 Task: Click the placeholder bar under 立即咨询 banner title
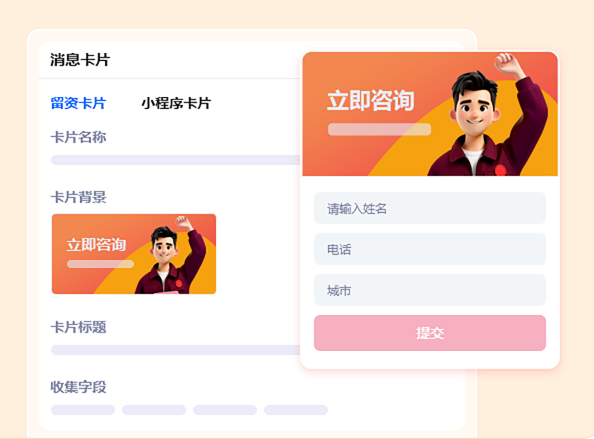379,129
